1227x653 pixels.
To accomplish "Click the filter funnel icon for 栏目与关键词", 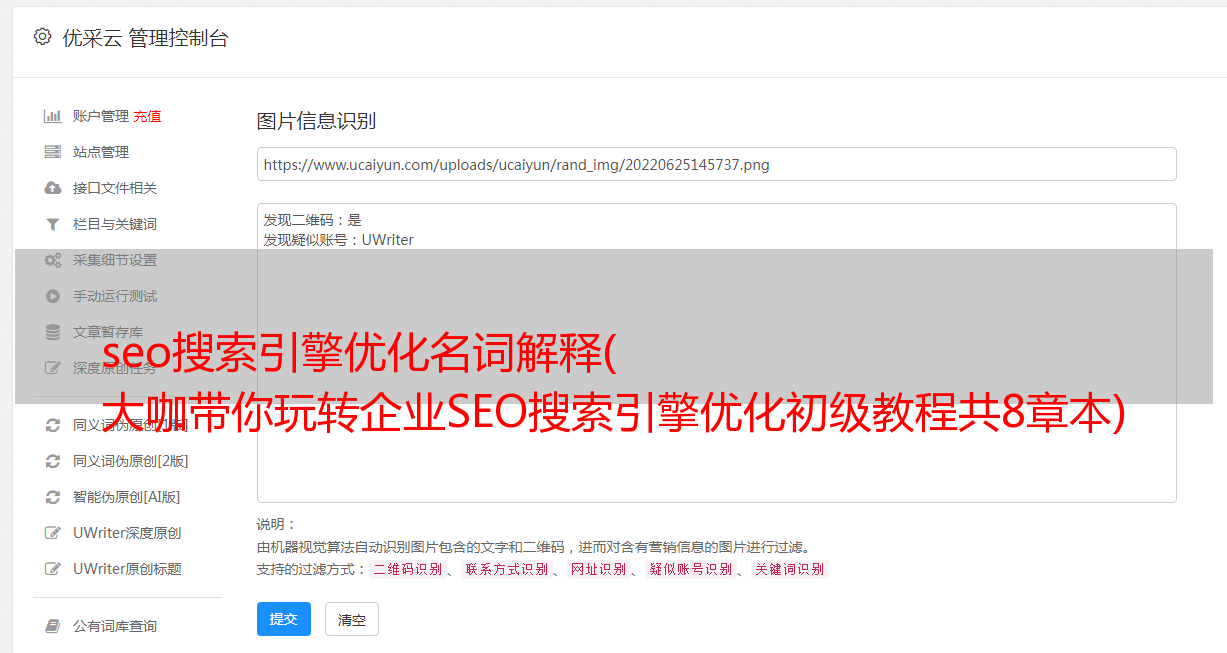I will (x=53, y=224).
